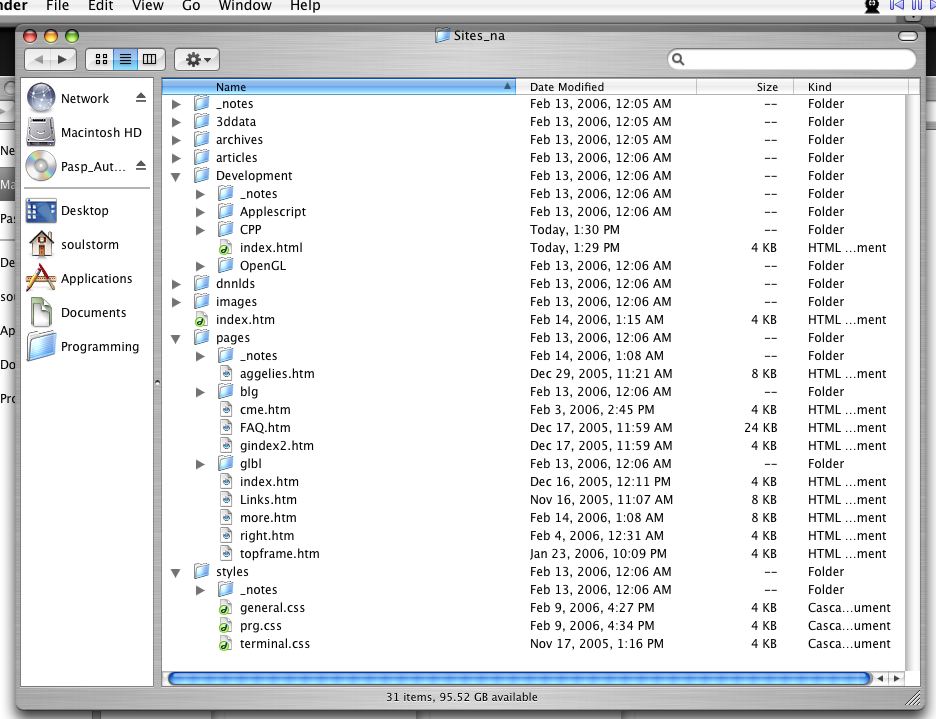Switch to column view mode
The width and height of the screenshot is (936, 719).
[x=150, y=59]
